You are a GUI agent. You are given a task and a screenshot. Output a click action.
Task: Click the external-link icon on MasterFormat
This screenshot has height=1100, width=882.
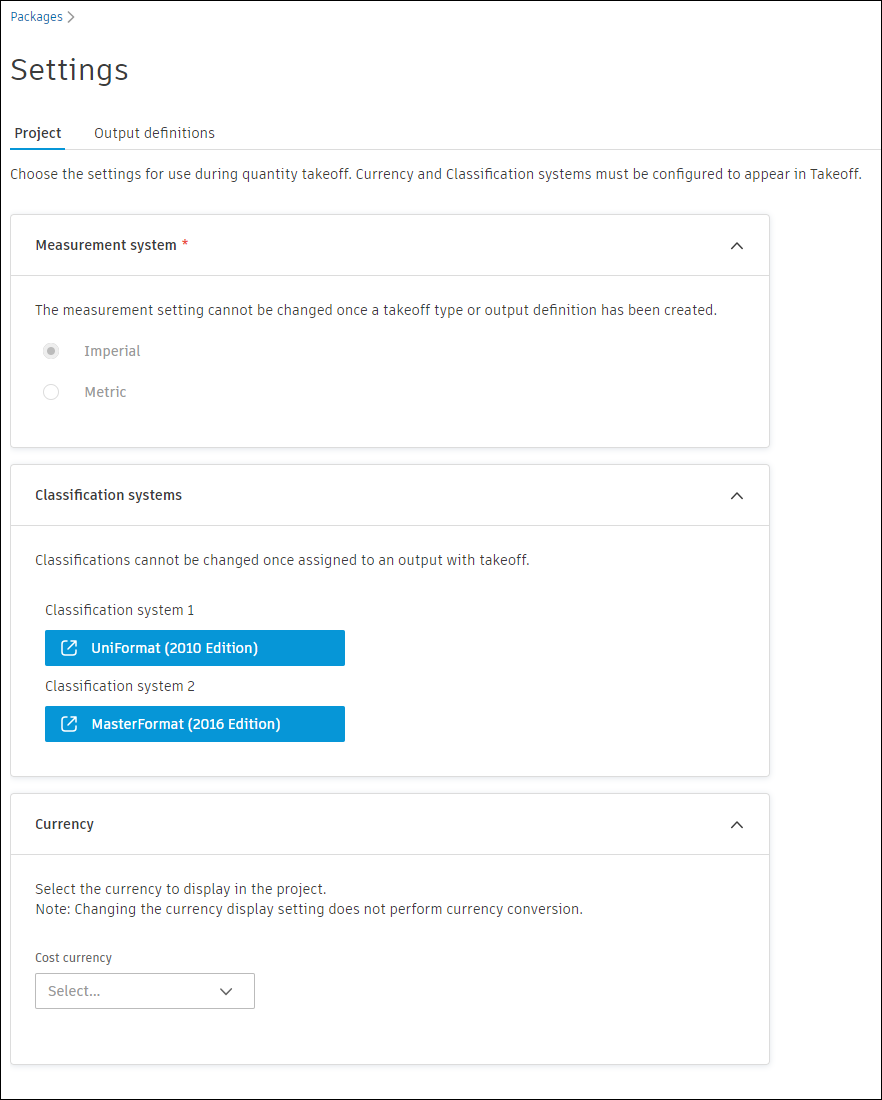[x=69, y=724]
